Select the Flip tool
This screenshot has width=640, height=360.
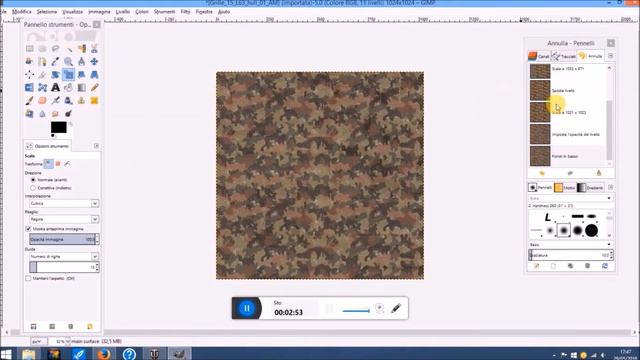point(29,87)
